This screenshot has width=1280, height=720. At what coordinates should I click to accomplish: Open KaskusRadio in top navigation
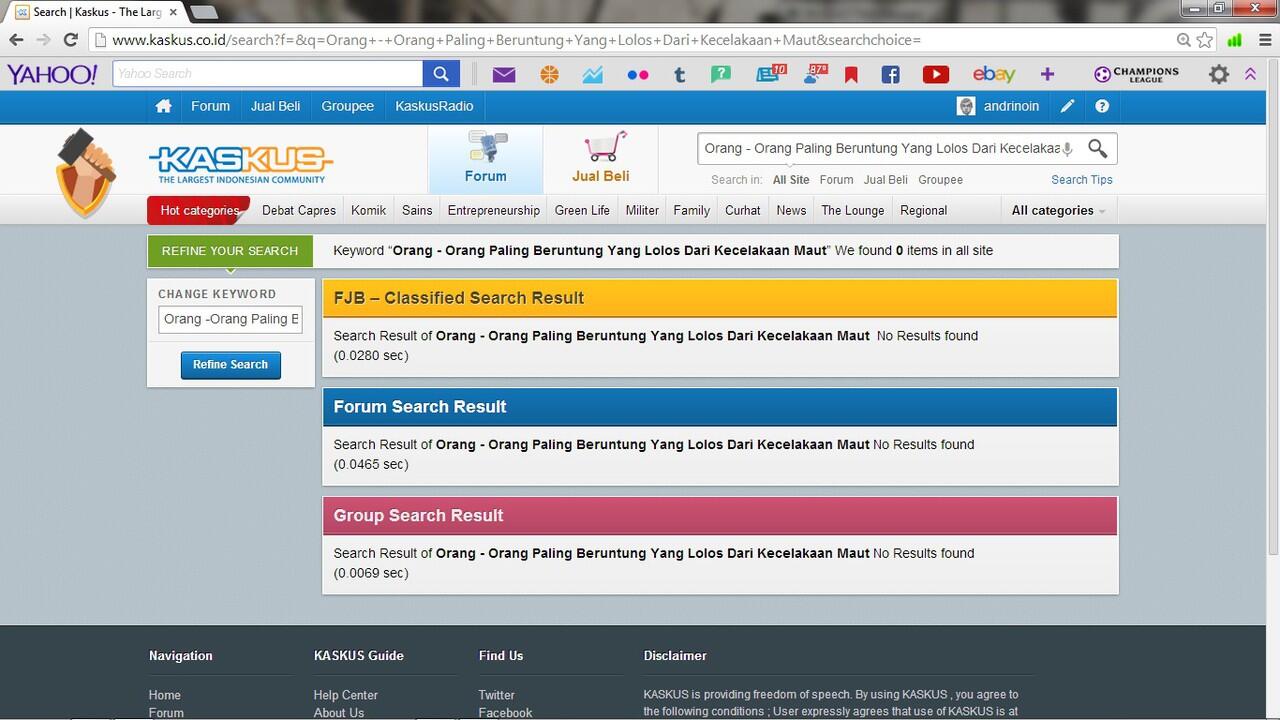434,106
